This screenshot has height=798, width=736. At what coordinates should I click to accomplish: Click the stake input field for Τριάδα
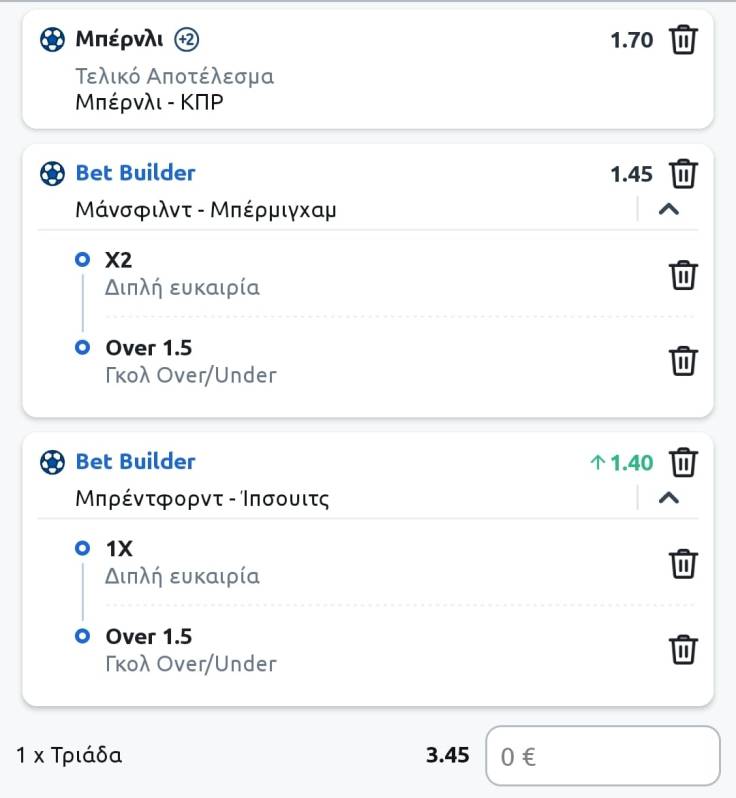[x=602, y=756]
